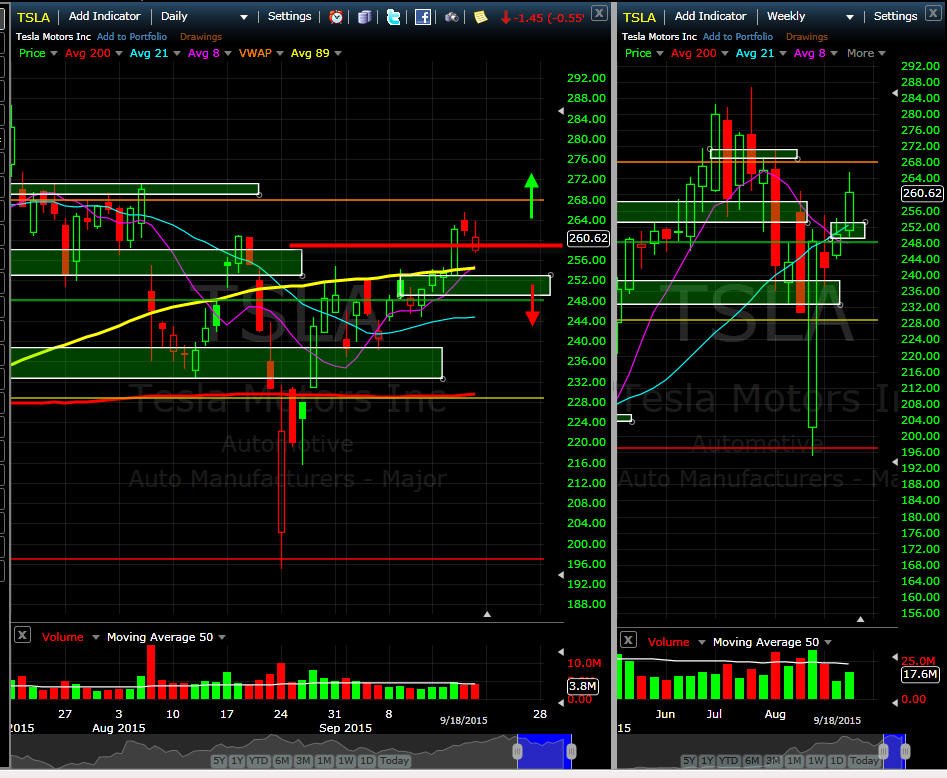Select the 1M range in the Daily chart

(x=324, y=760)
